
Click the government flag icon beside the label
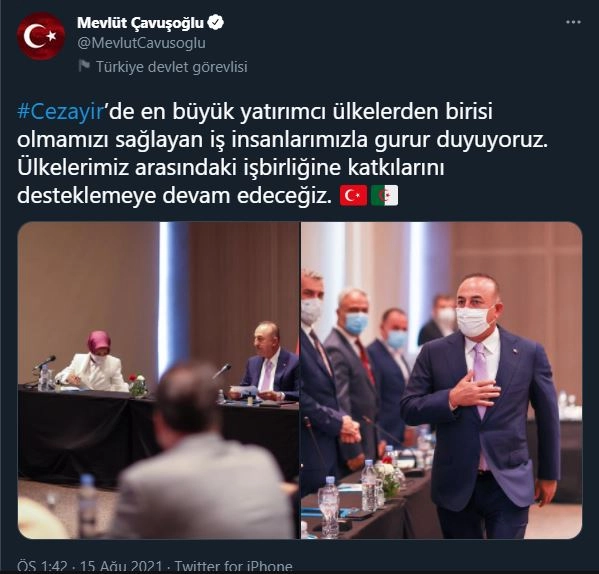84,66
